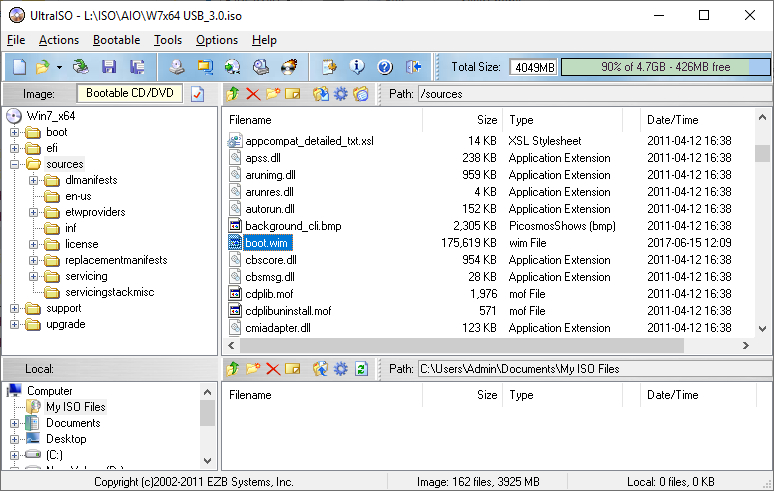Click the Add files icon in the Local toolbar
Image resolution: width=774 pixels, height=491 pixels.
[321, 369]
